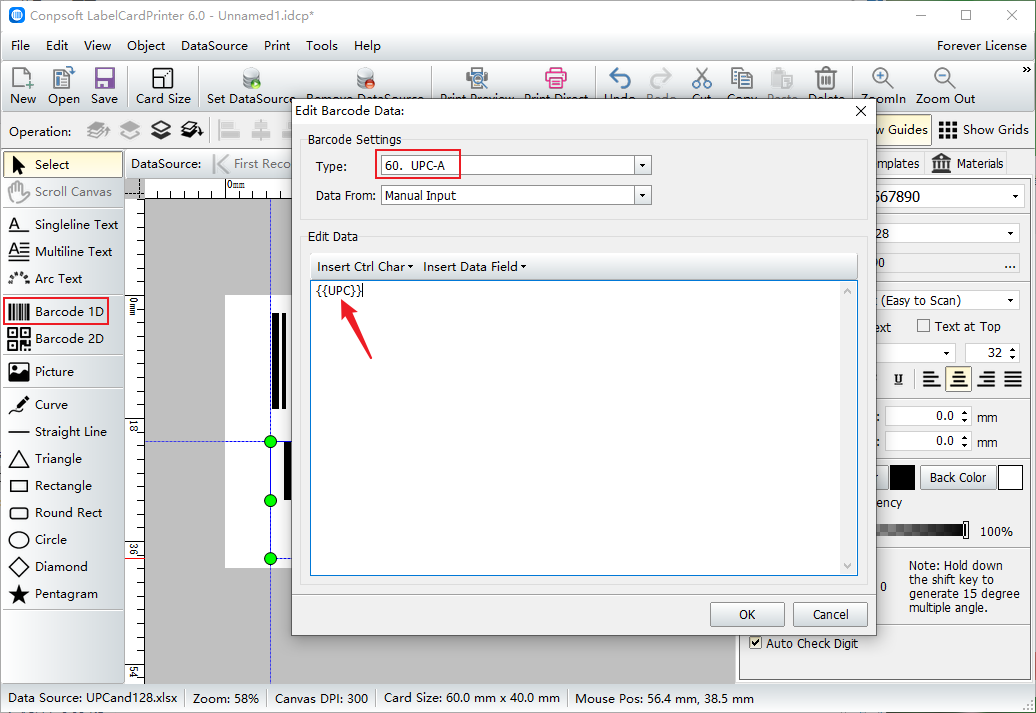The width and height of the screenshot is (1036, 713).
Task: Pick the Round Rect shape tool
Action: pyautogui.click(x=63, y=513)
